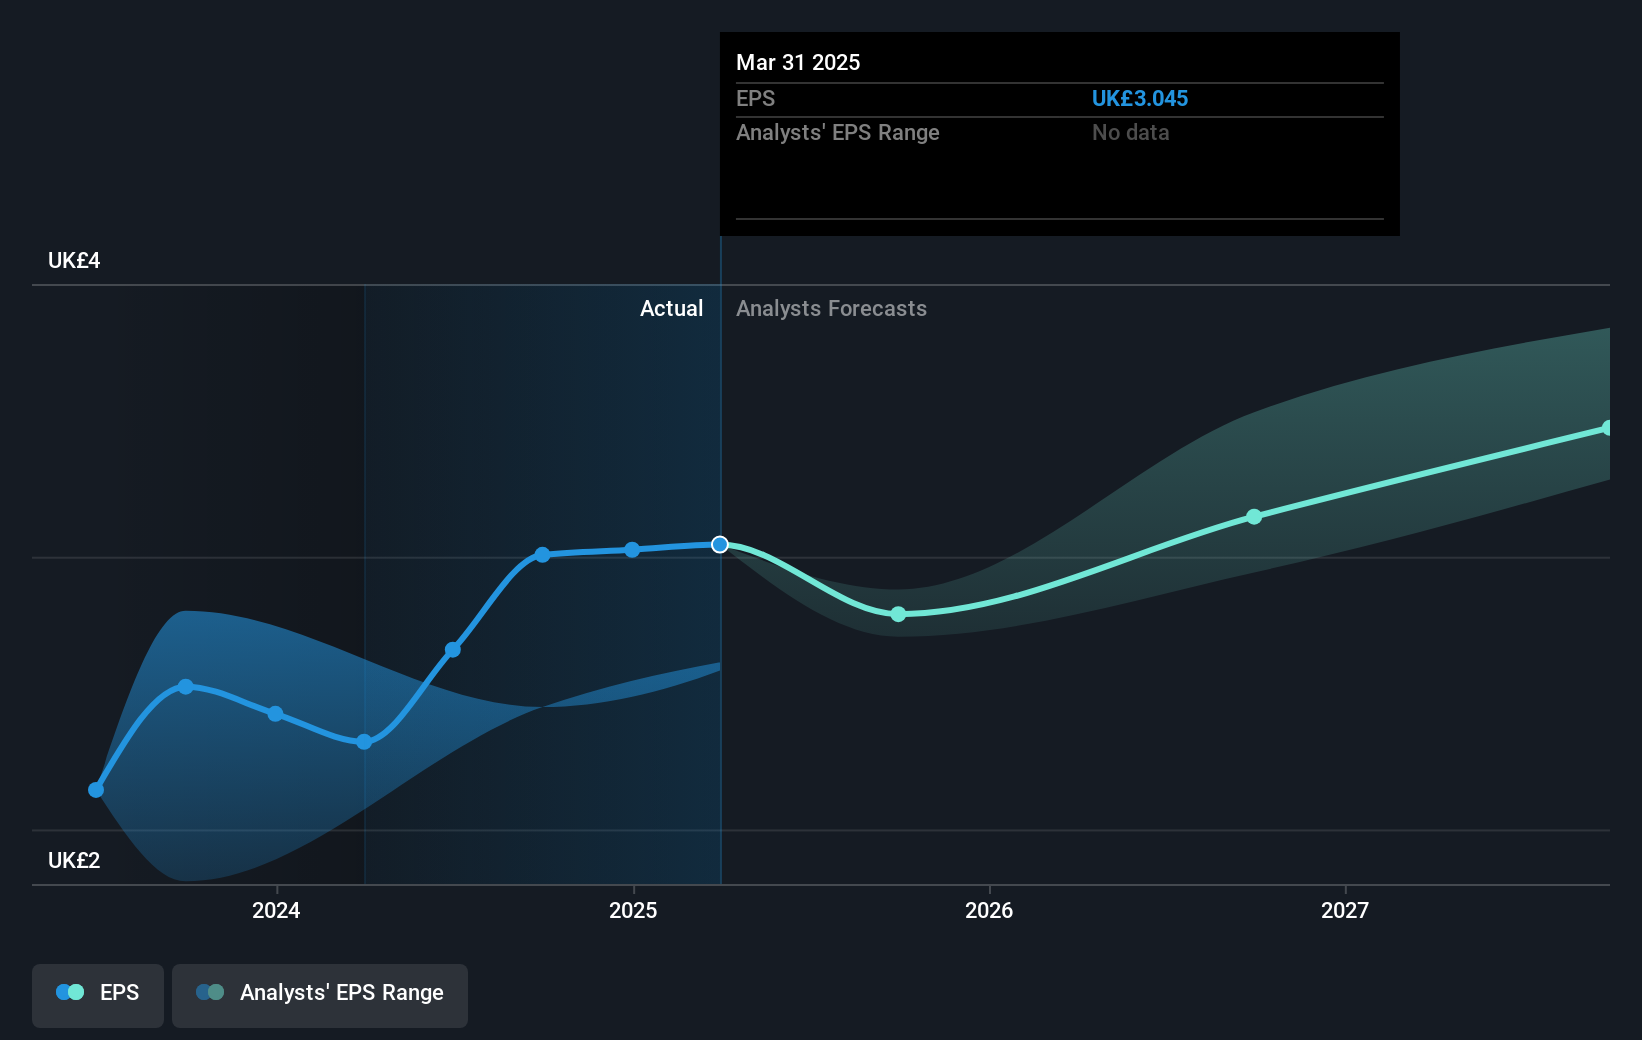Click the EPS data point at the 2024 low in March
This screenshot has width=1642, height=1040.
pyautogui.click(x=364, y=742)
